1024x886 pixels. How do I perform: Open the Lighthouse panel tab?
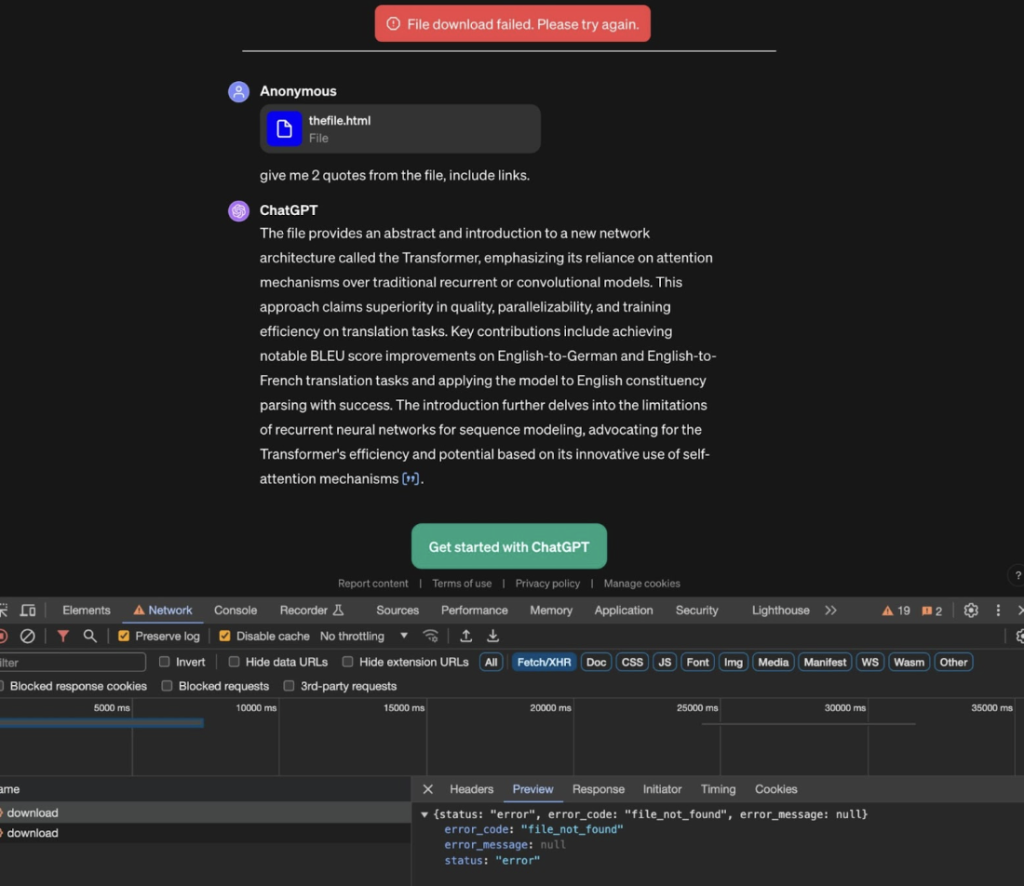pyautogui.click(x=780, y=610)
